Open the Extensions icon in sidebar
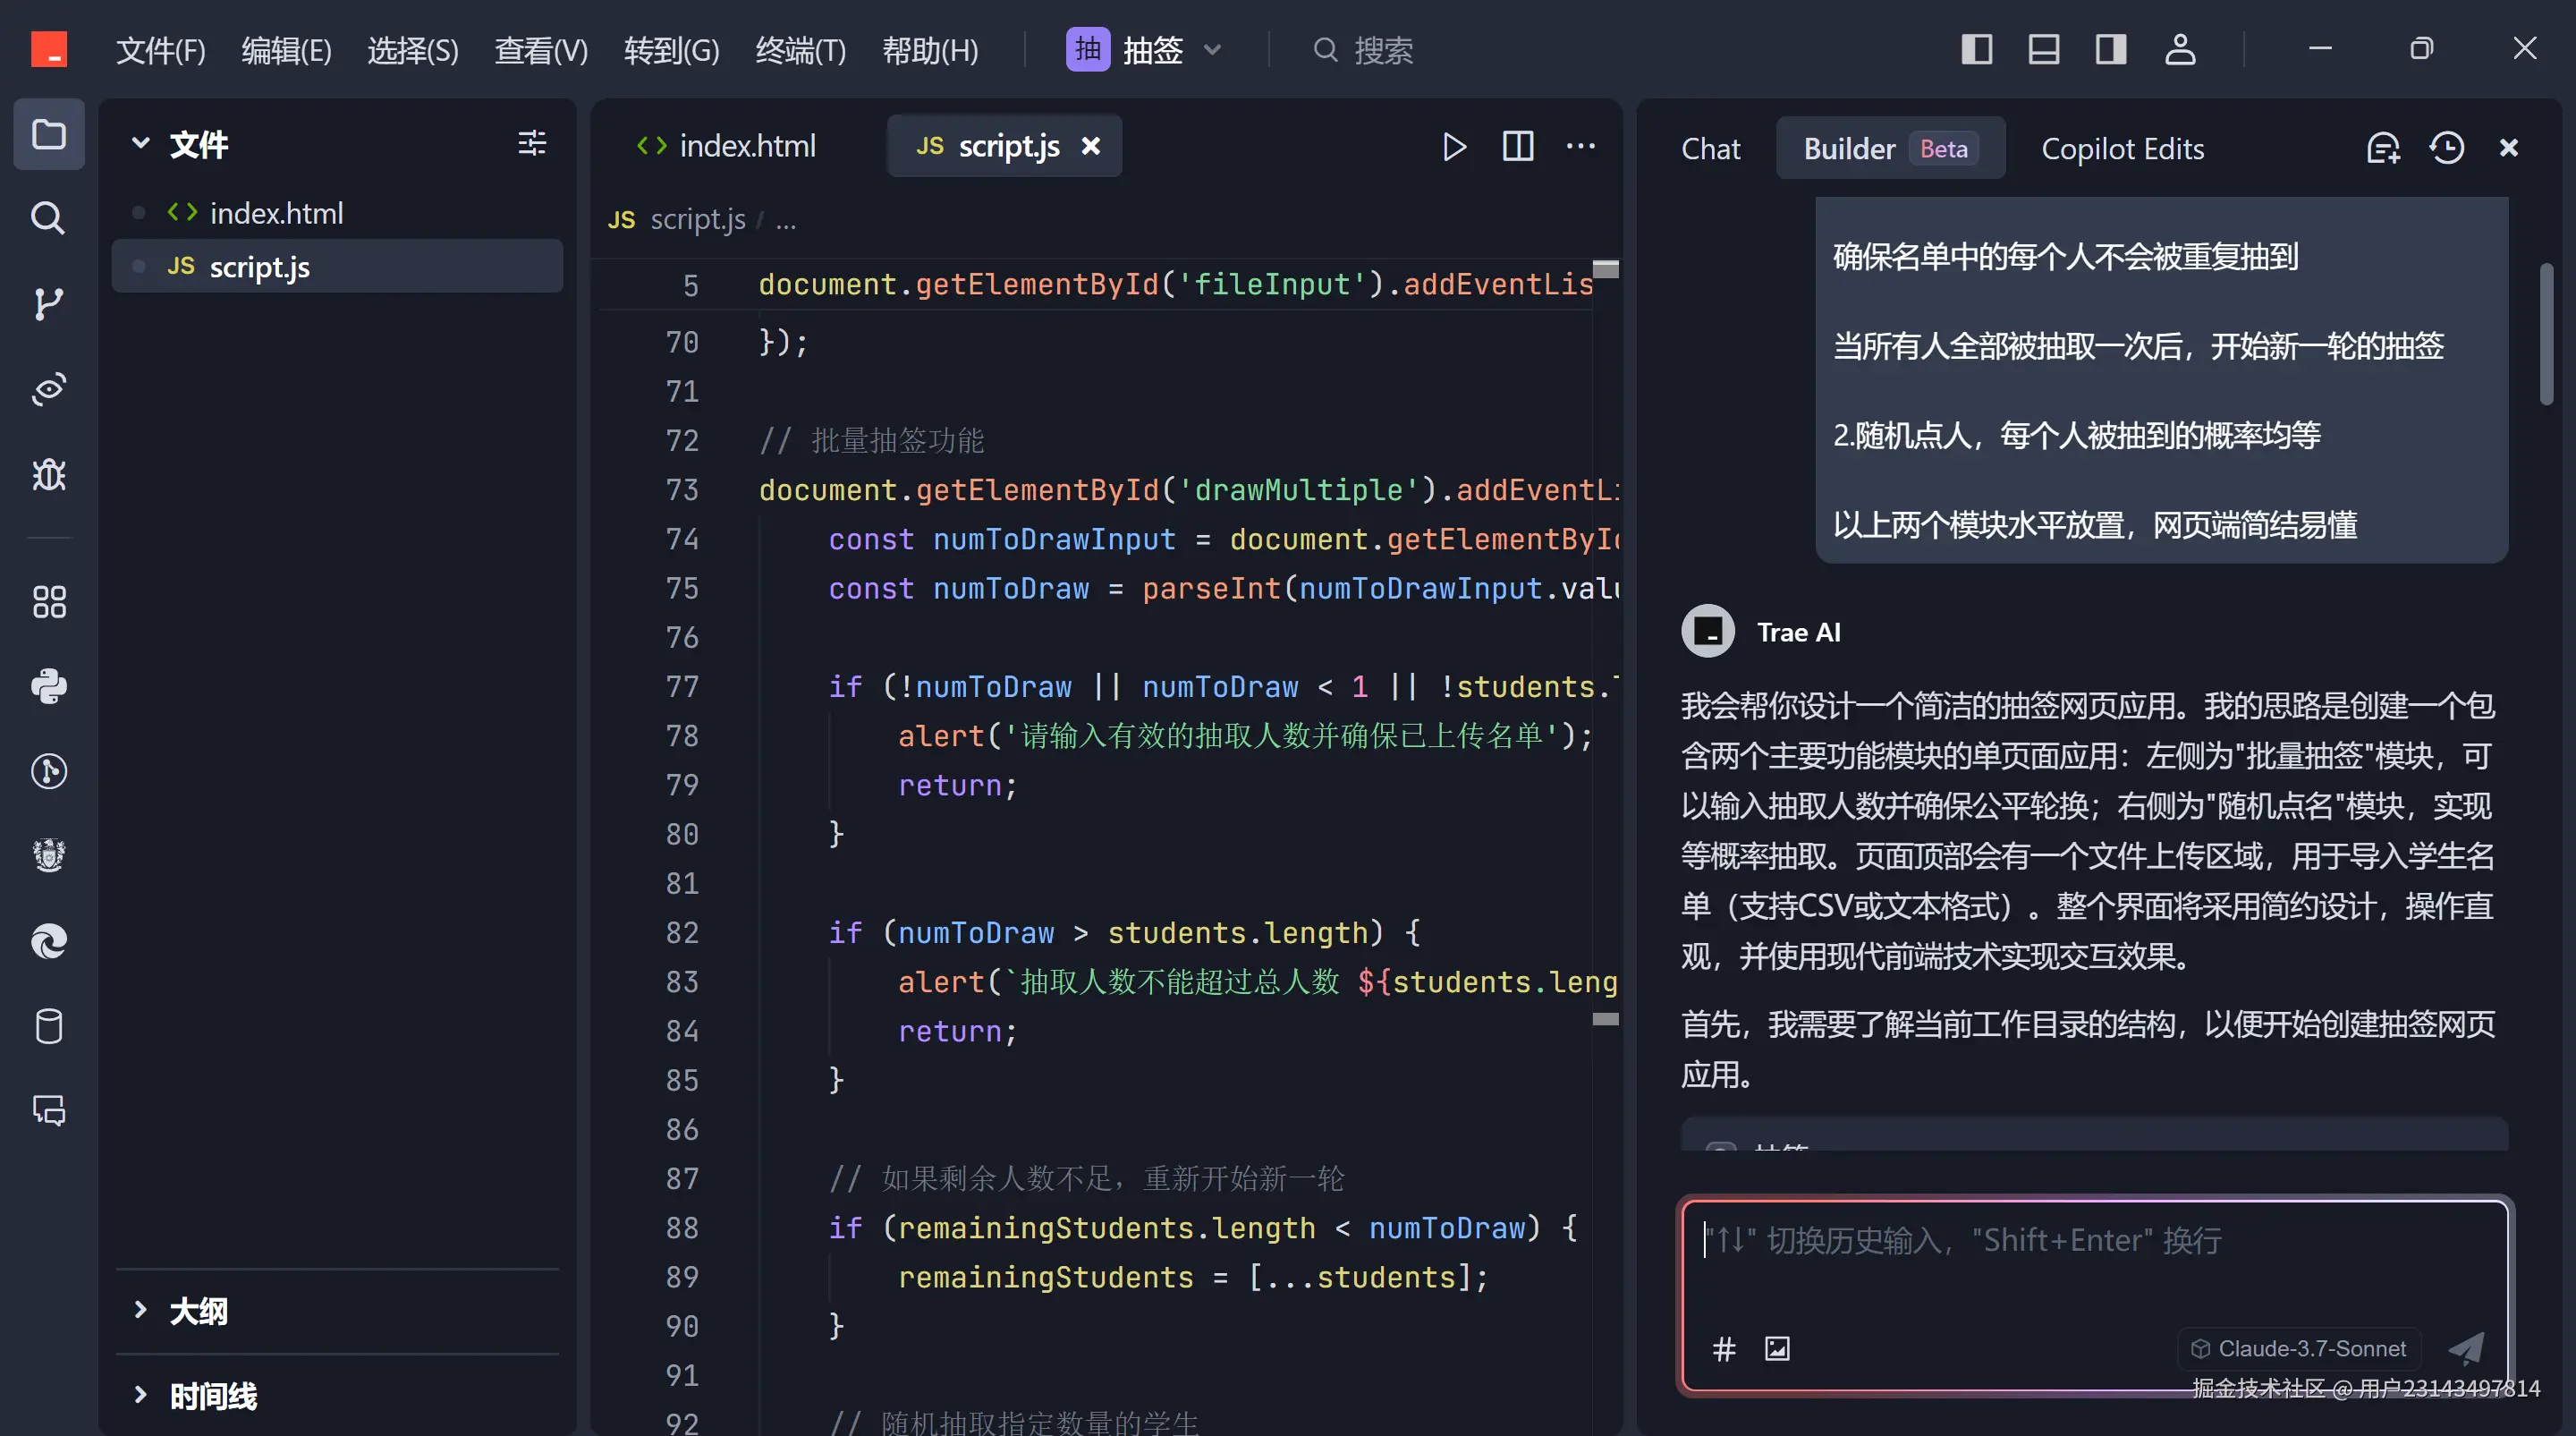 pos(48,602)
